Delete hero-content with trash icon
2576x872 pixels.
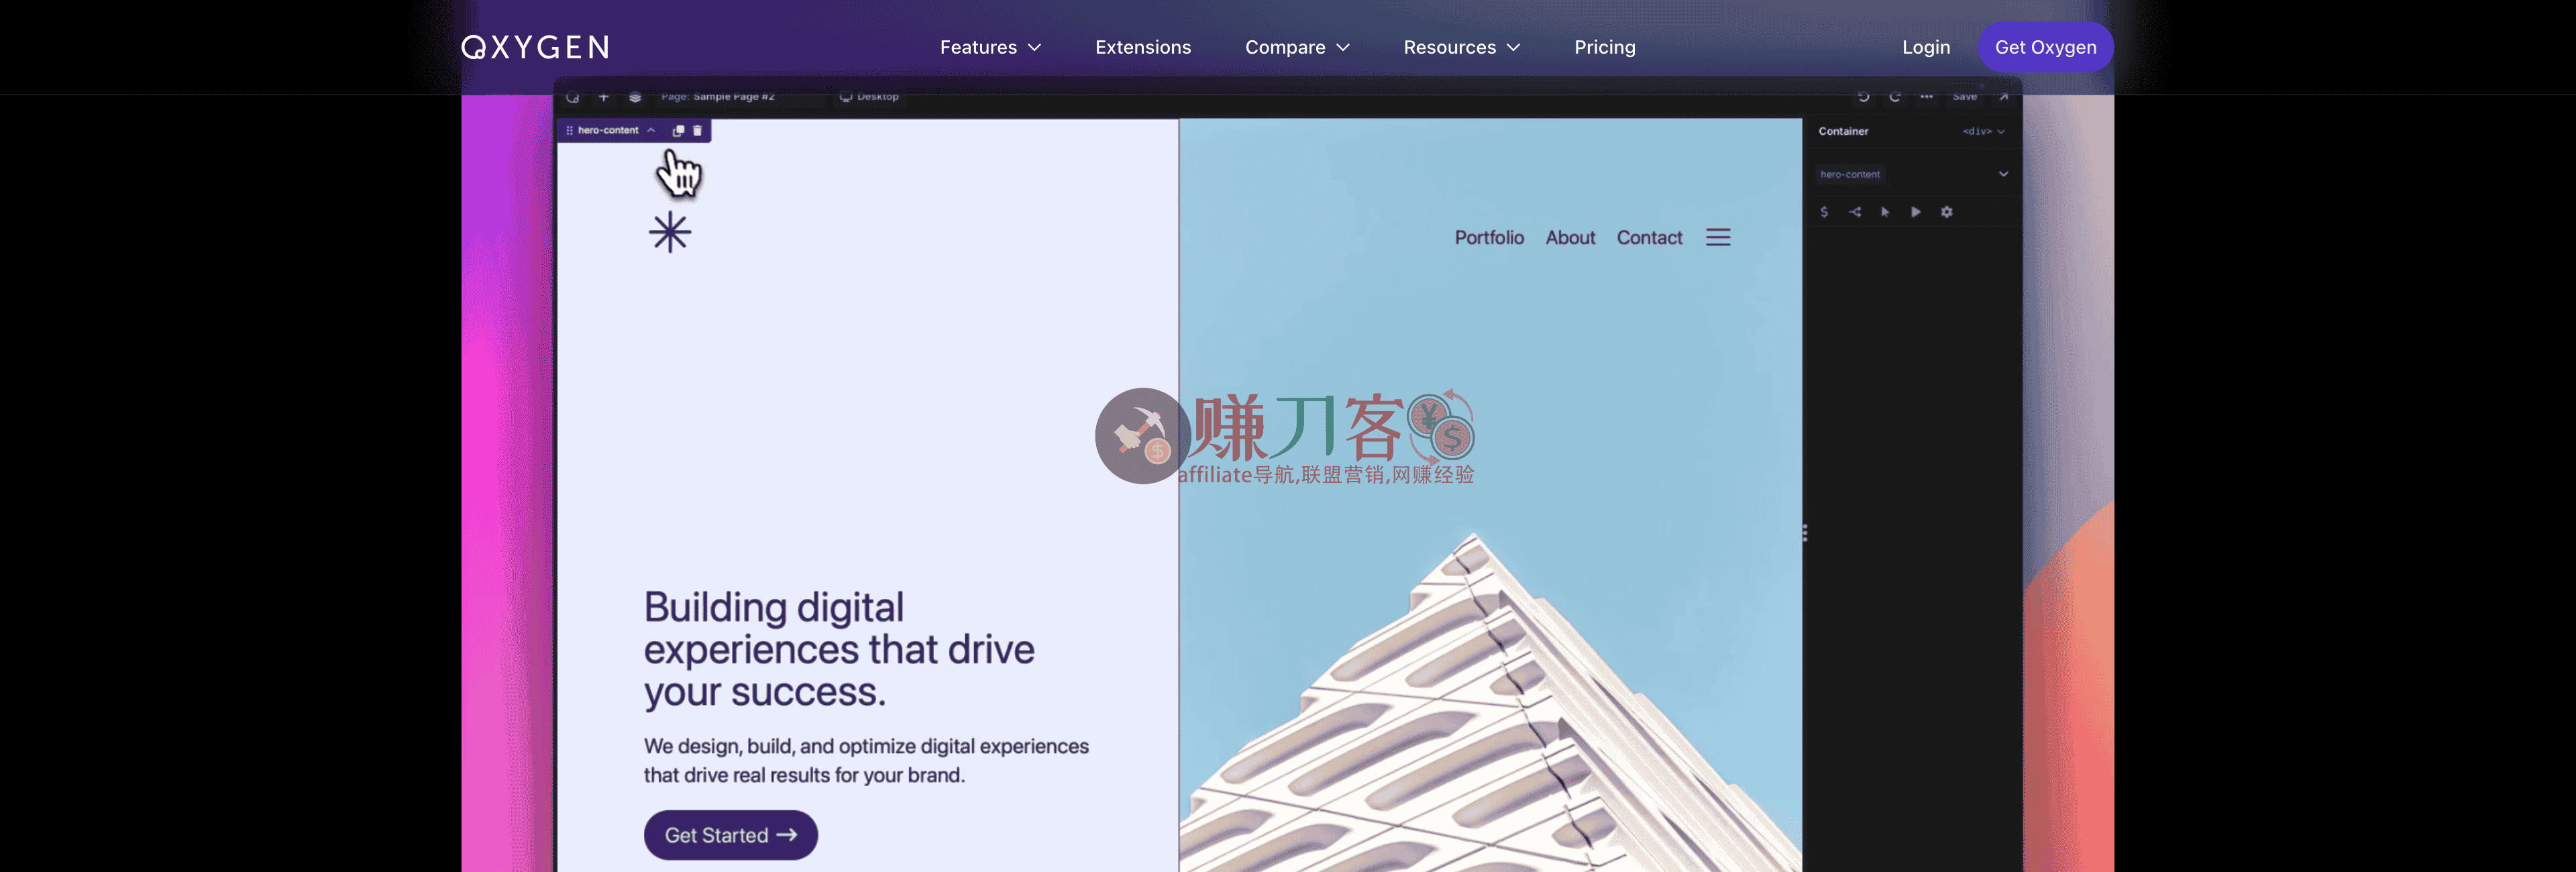(697, 131)
